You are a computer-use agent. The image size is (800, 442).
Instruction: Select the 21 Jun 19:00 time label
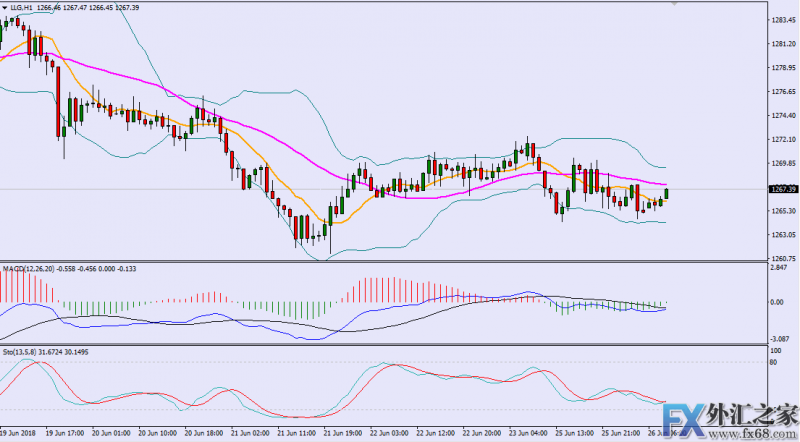point(343,433)
